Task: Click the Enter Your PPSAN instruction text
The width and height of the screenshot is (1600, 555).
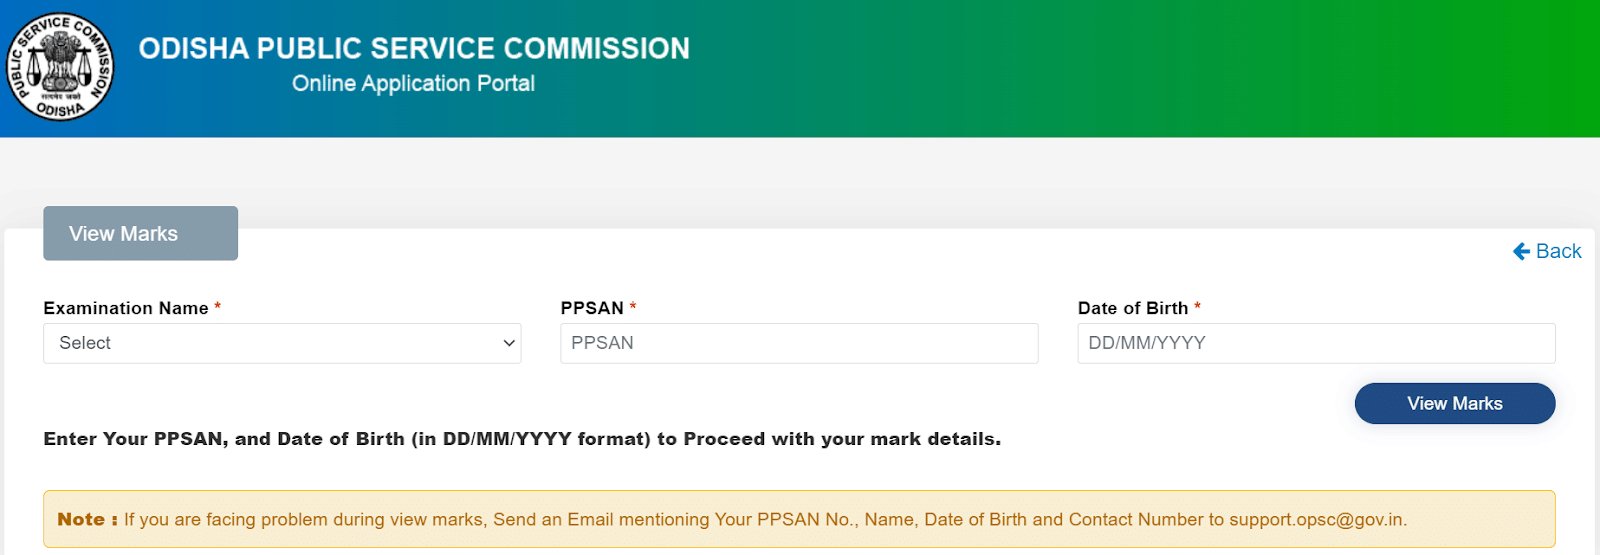Action: tap(521, 439)
